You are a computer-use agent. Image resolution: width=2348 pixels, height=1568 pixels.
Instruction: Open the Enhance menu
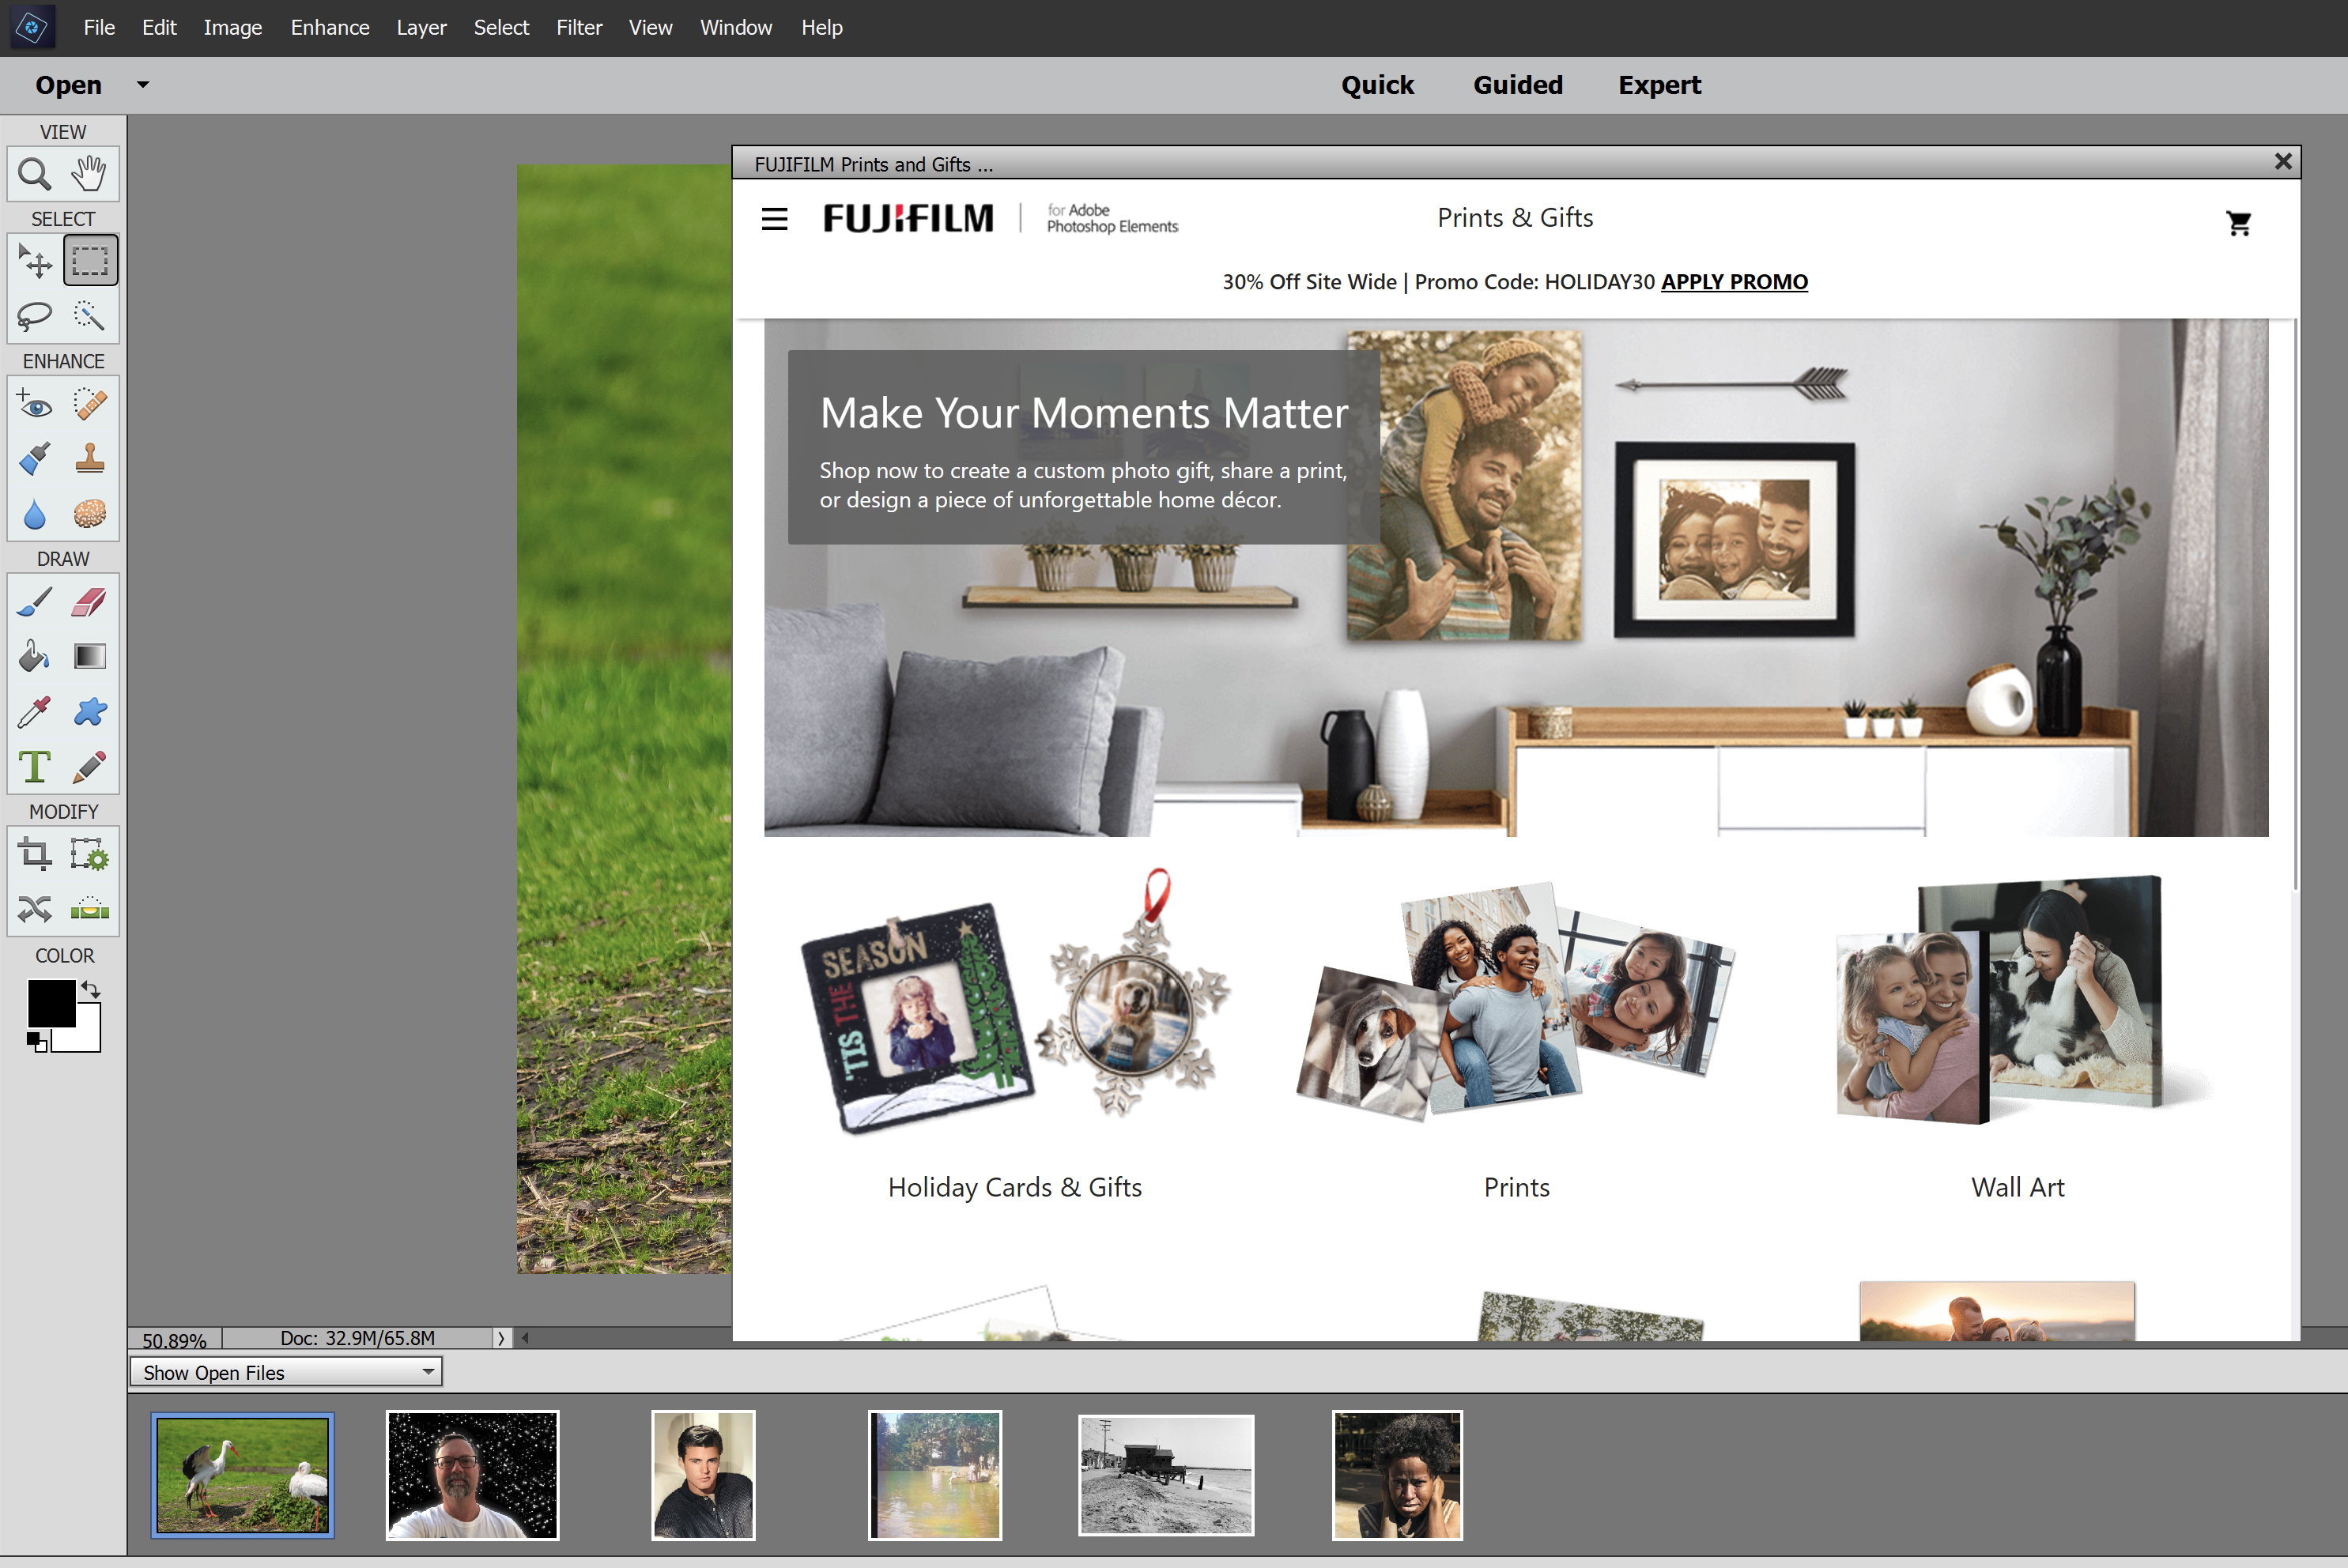[x=330, y=27]
